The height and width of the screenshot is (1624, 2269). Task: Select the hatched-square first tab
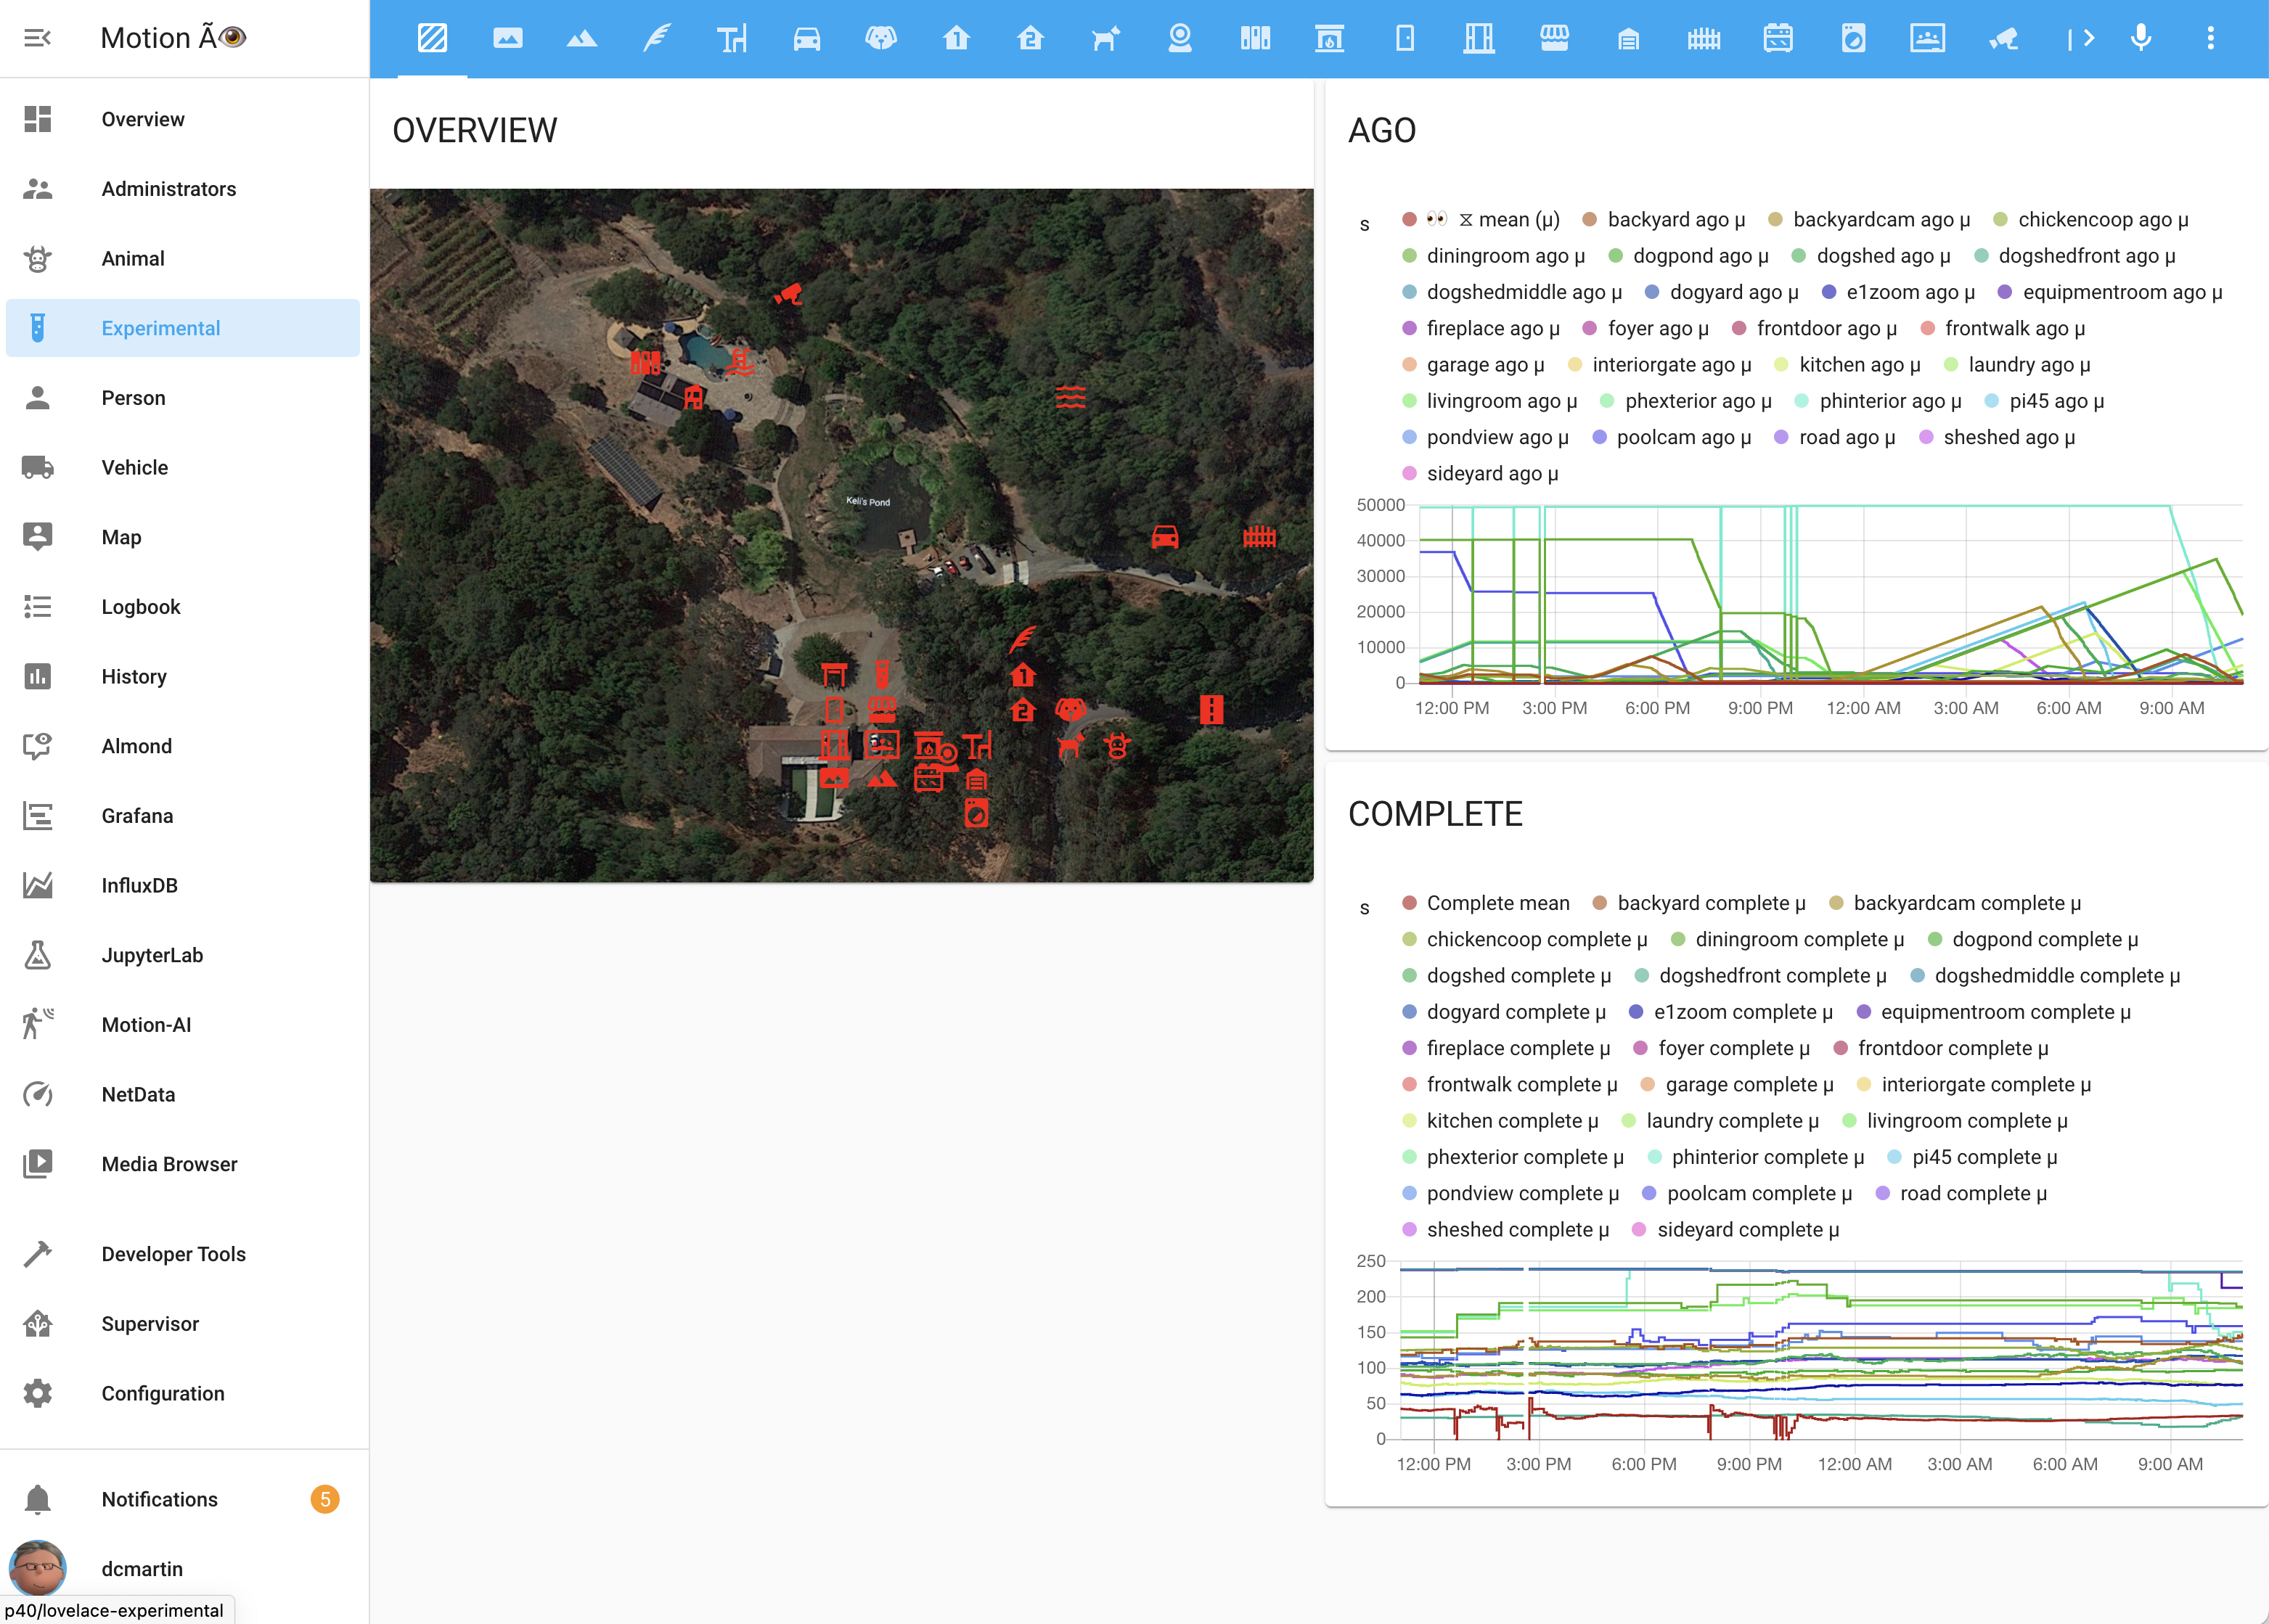[432, 39]
